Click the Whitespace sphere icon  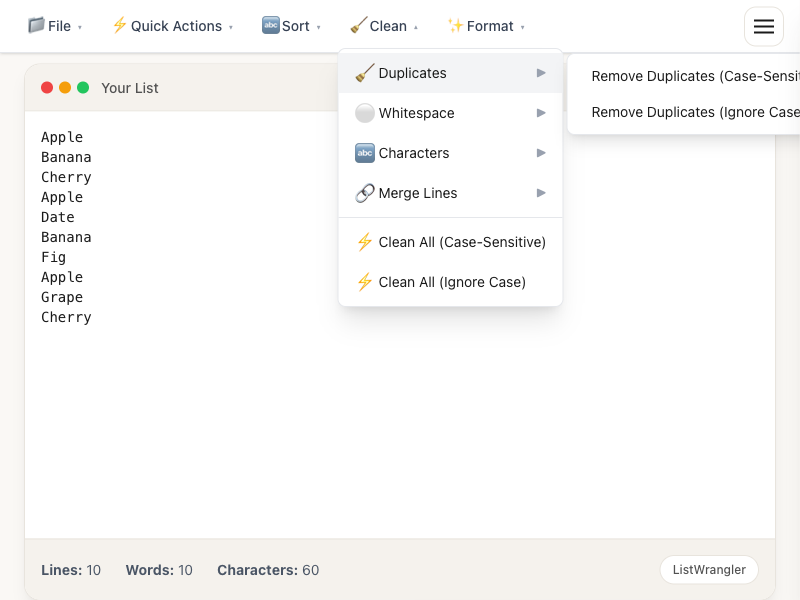pyautogui.click(x=364, y=113)
